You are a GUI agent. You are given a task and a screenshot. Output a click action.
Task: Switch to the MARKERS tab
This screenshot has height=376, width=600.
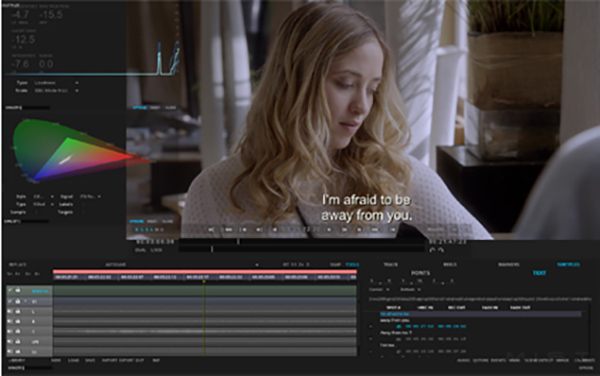[x=509, y=264]
